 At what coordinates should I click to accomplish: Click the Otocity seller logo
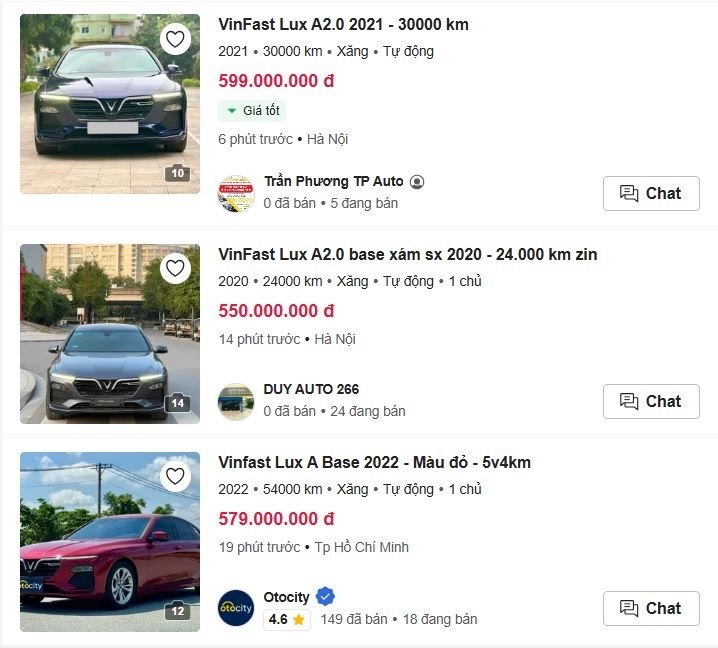(x=237, y=608)
